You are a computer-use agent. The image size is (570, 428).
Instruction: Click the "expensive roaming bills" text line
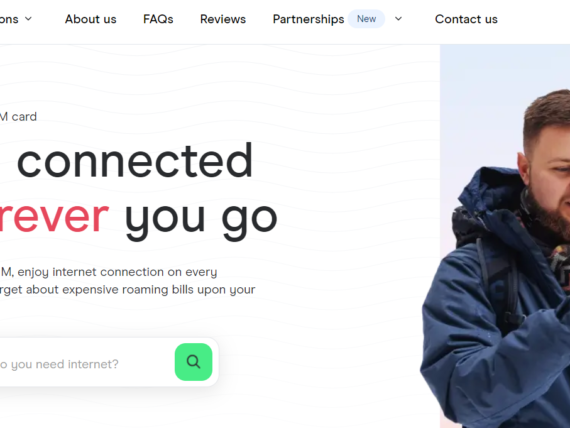128,290
